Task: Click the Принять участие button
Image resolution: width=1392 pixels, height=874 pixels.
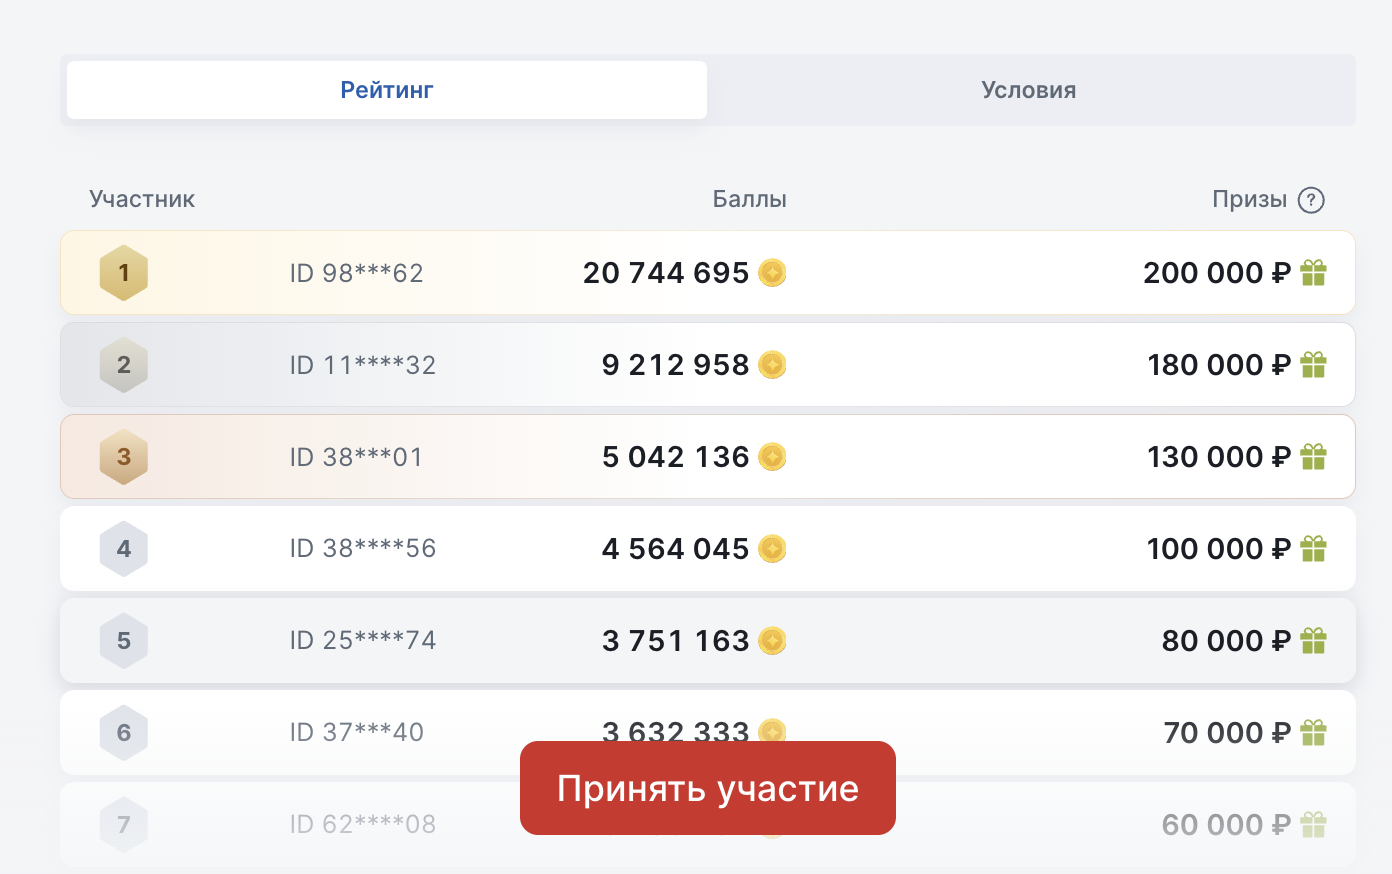Action: point(708,788)
